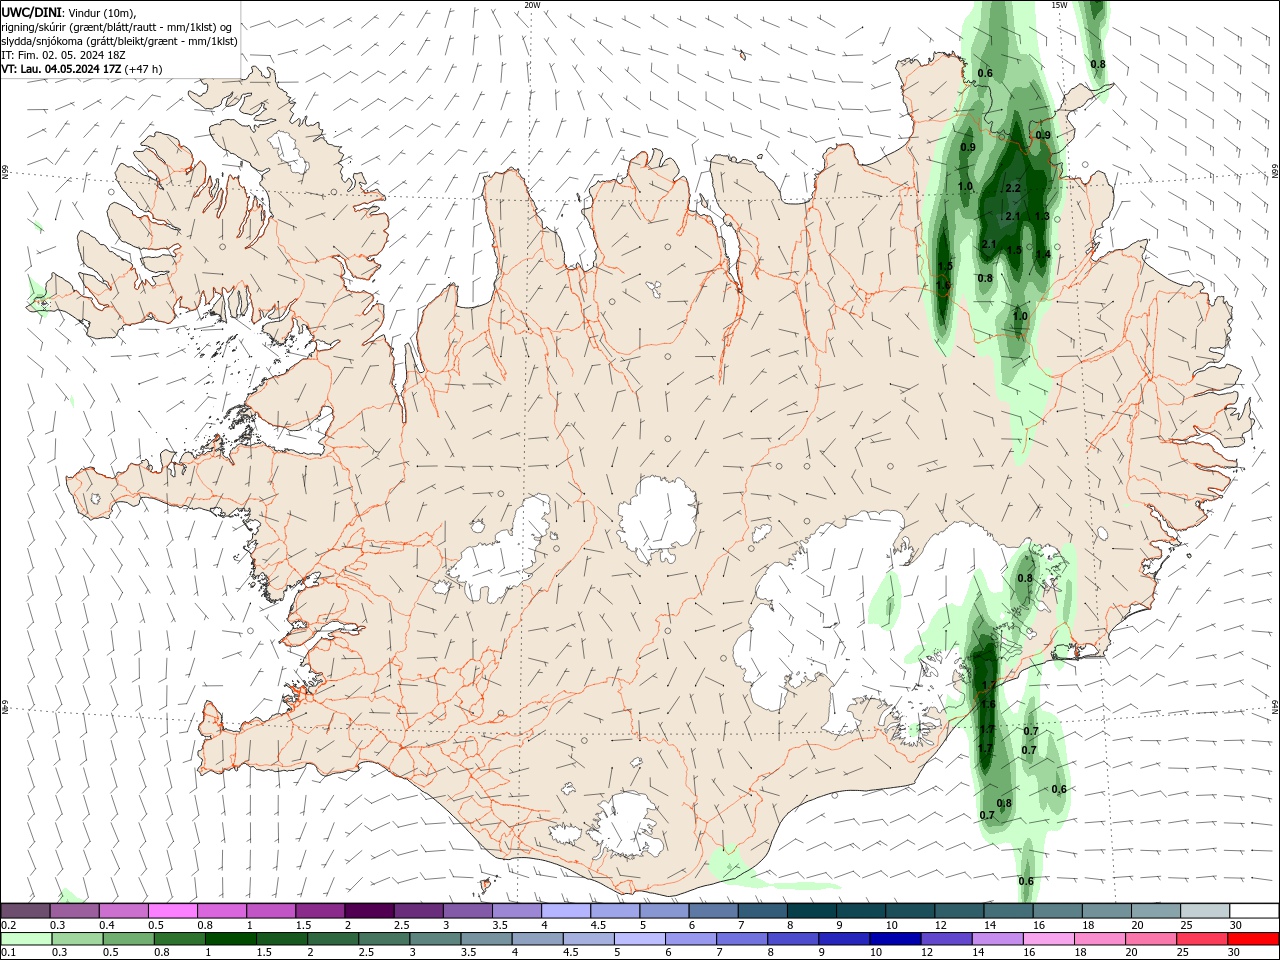Screen dimensions: 1280x960
Task: Click the violet 12 swatch, lower legend
Action: 946,938
